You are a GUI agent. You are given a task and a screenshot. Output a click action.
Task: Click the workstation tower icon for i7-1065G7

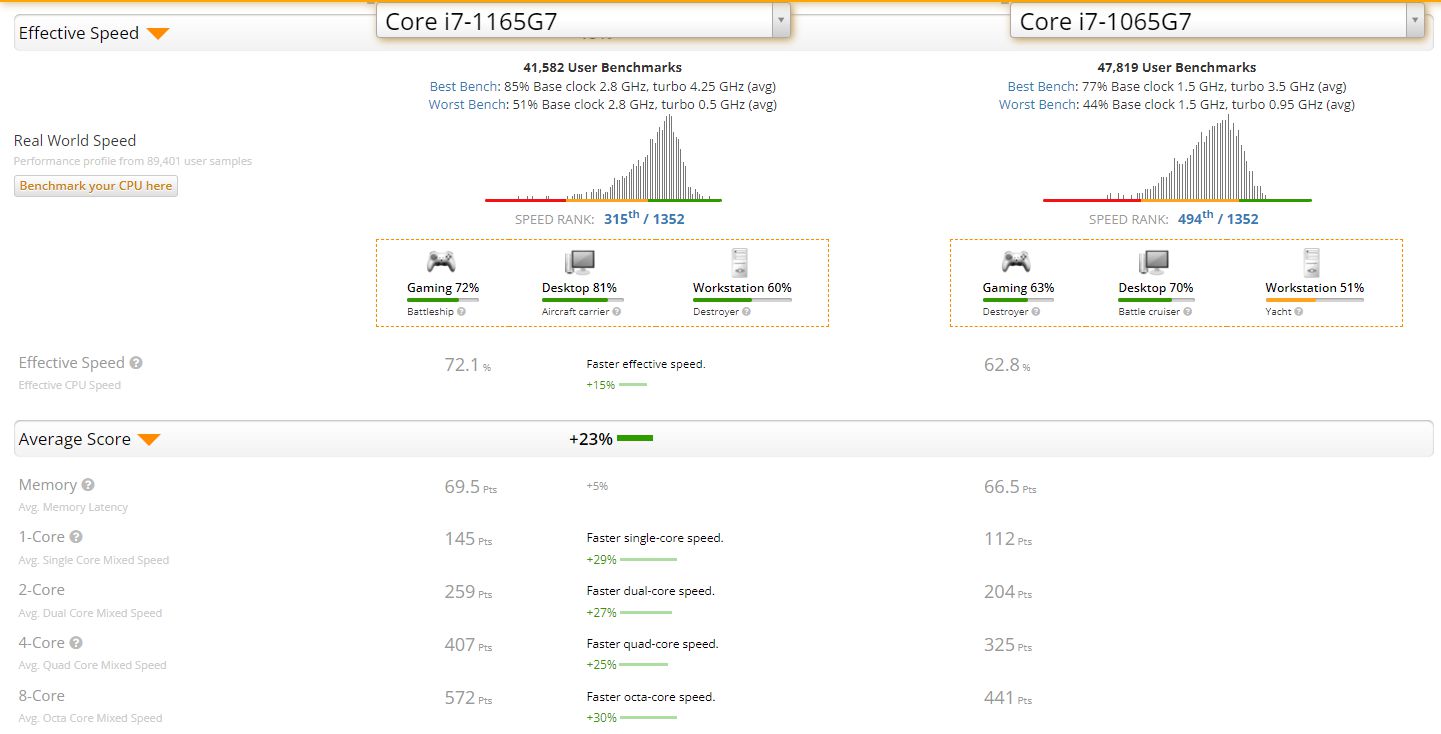tap(1313, 262)
